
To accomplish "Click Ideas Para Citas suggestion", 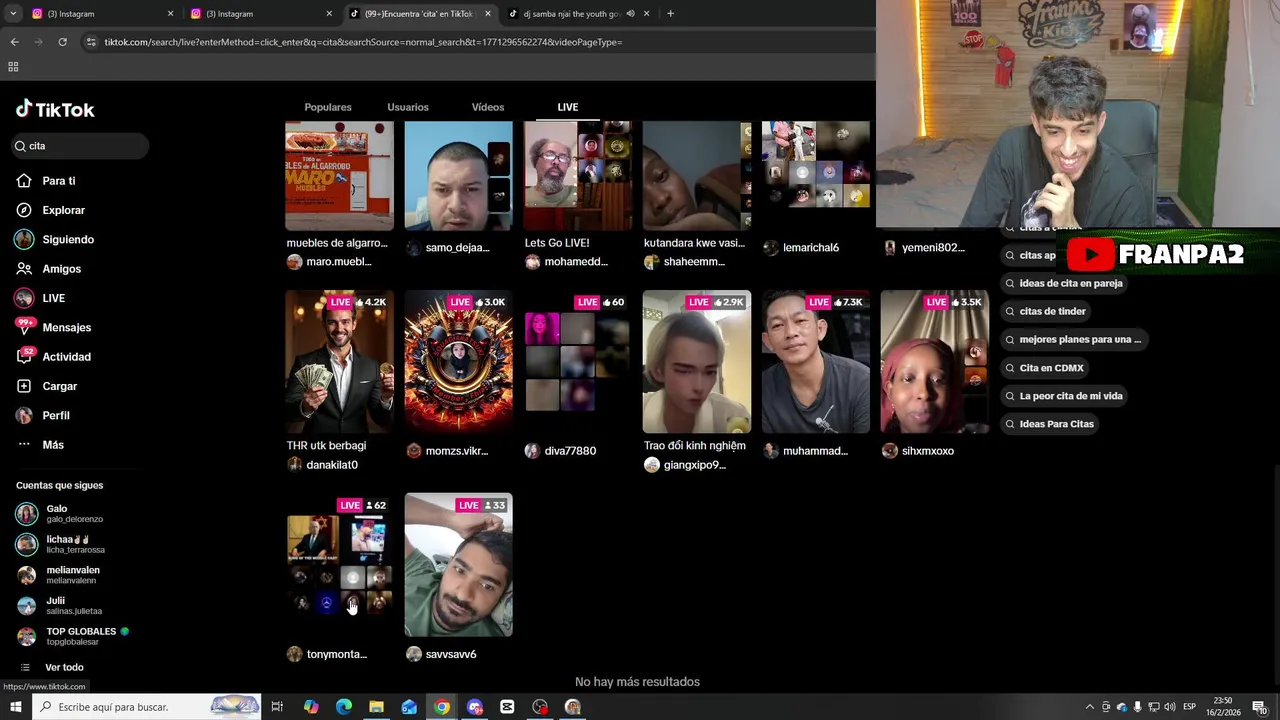I will (x=1050, y=424).
